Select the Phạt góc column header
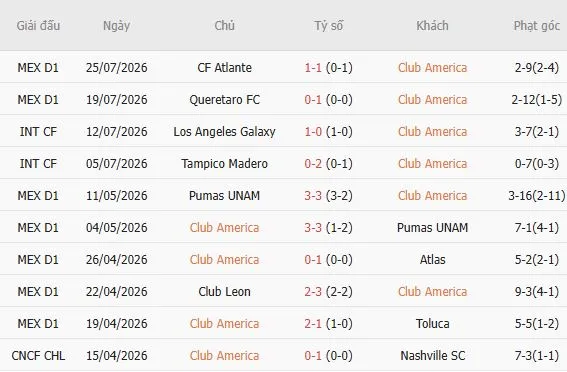This screenshot has height=372, width=567. (537, 26)
